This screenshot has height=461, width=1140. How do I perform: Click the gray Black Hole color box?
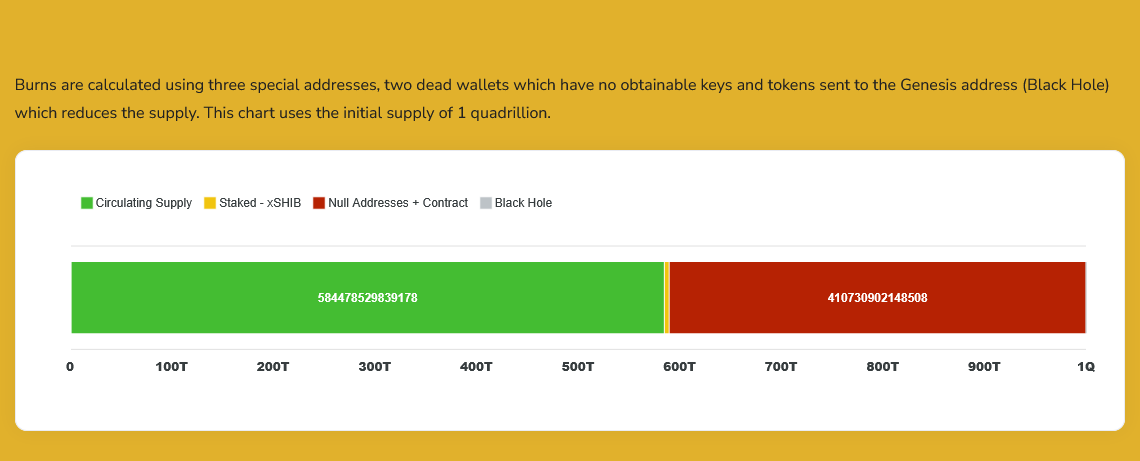point(486,203)
